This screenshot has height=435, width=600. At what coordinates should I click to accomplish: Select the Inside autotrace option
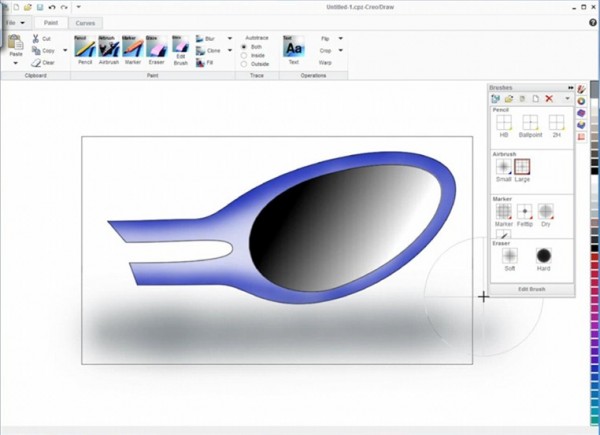pyautogui.click(x=244, y=55)
